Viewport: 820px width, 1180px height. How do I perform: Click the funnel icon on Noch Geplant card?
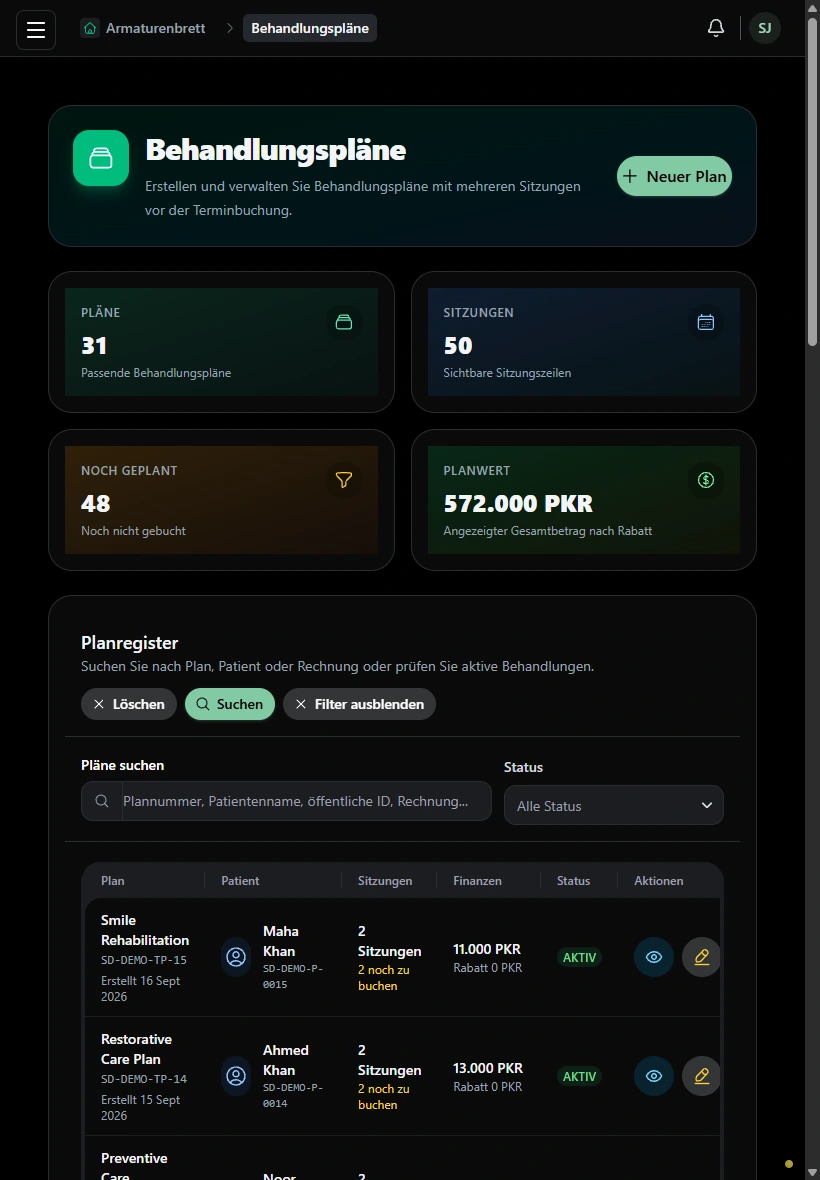click(344, 480)
